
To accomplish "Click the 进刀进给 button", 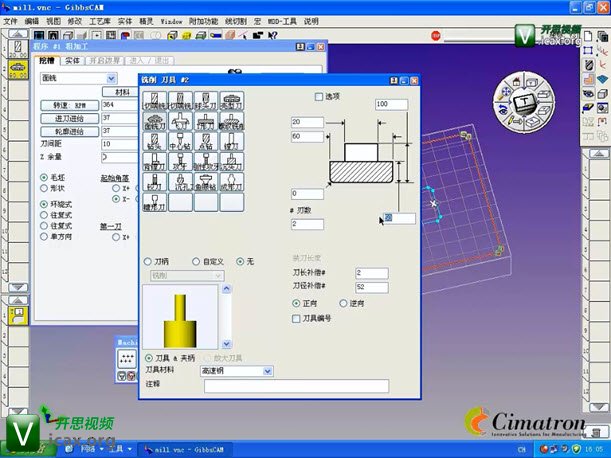I will pyautogui.click(x=69, y=118).
